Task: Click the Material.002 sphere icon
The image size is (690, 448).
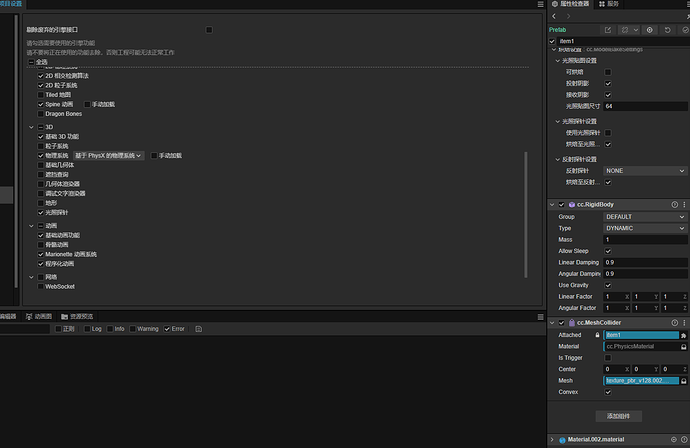Action: click(562, 440)
